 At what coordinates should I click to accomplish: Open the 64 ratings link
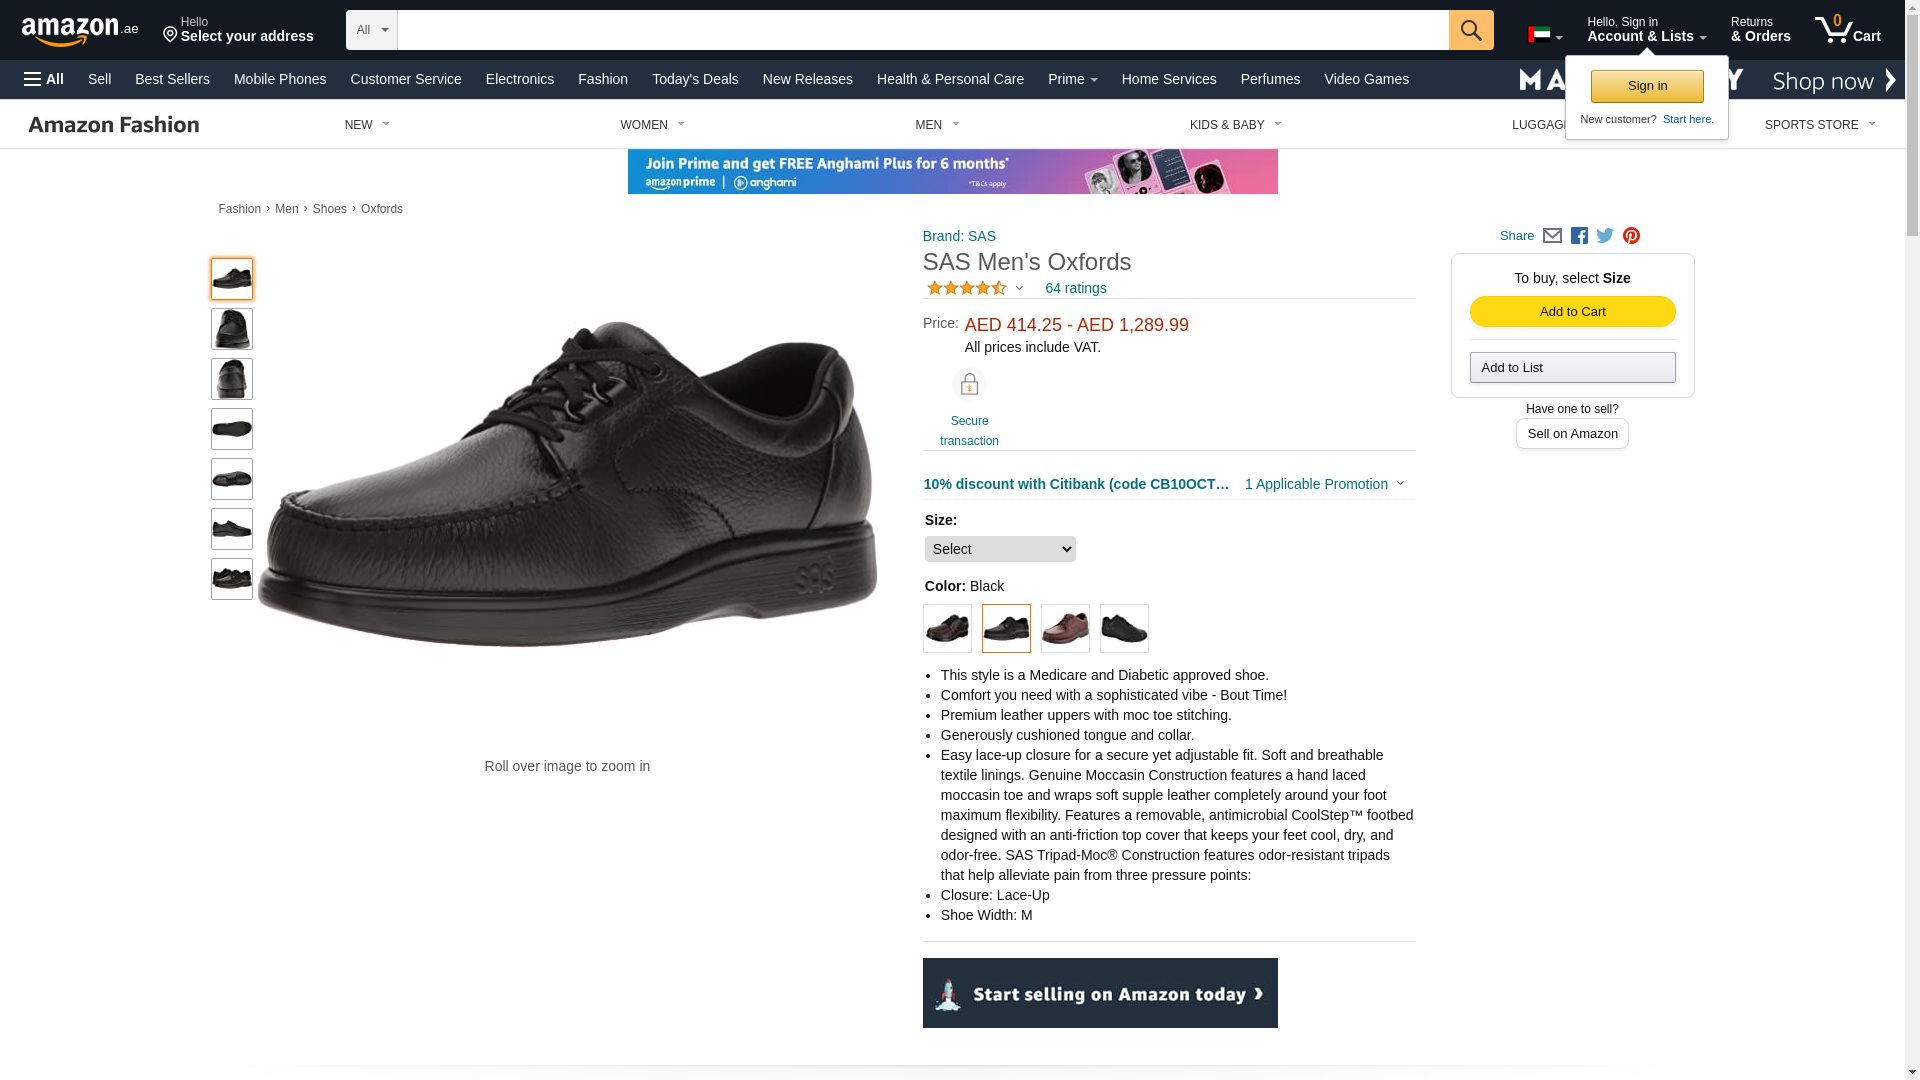tap(1076, 288)
